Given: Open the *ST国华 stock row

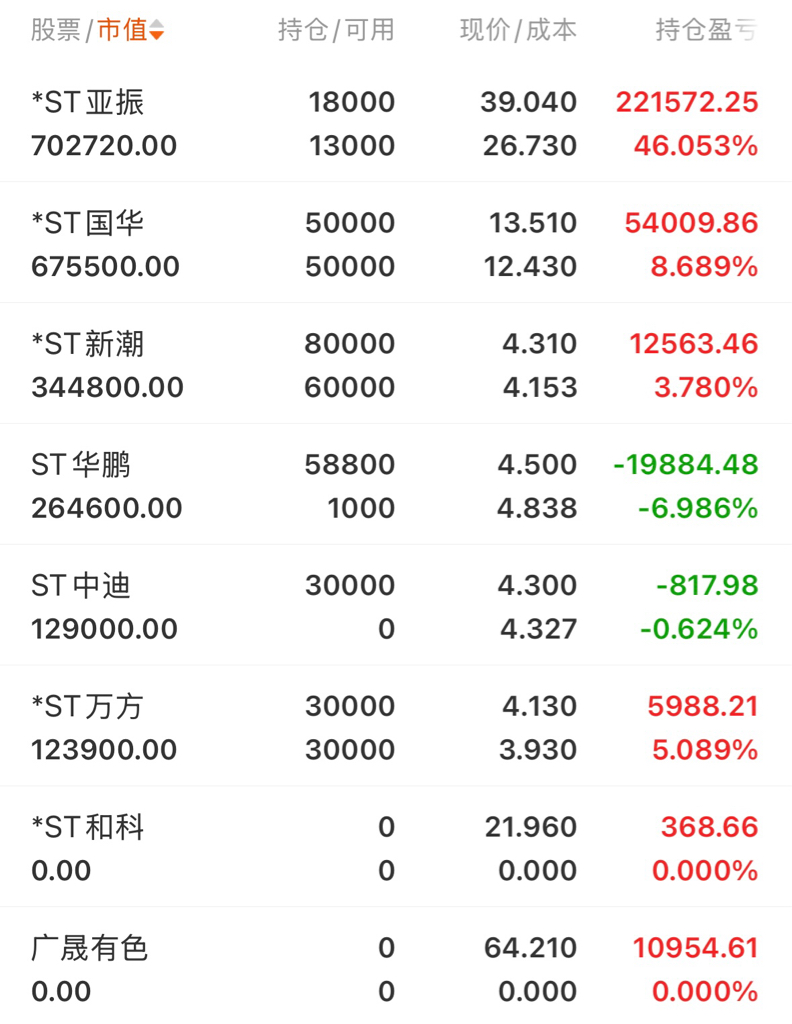Looking at the screenshot, I should (396, 244).
